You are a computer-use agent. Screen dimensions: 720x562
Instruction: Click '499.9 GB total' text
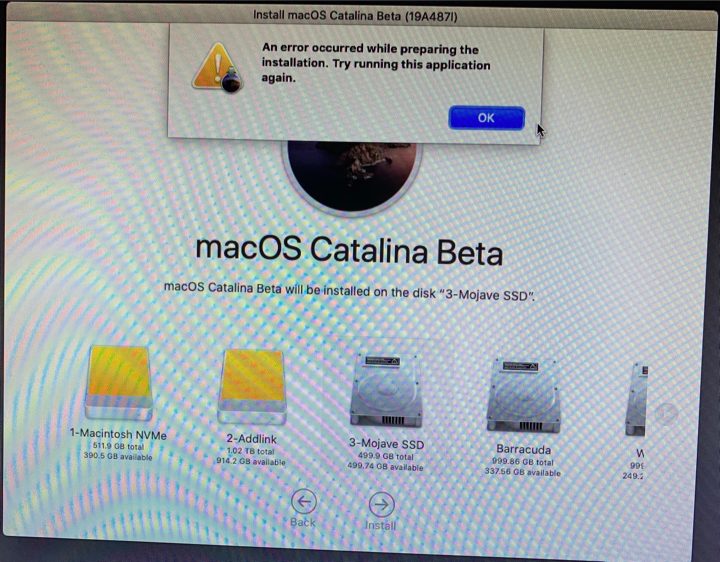click(385, 456)
